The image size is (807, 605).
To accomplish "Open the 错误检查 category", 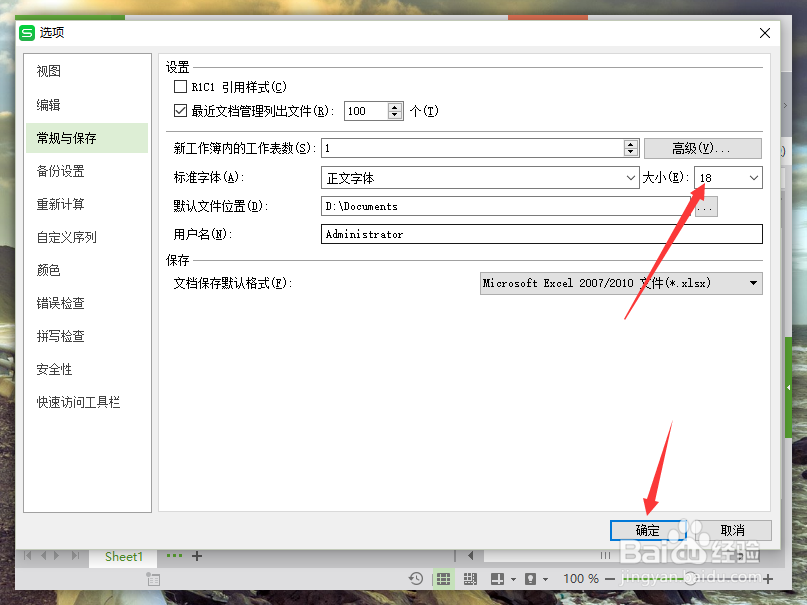I will pyautogui.click(x=60, y=303).
